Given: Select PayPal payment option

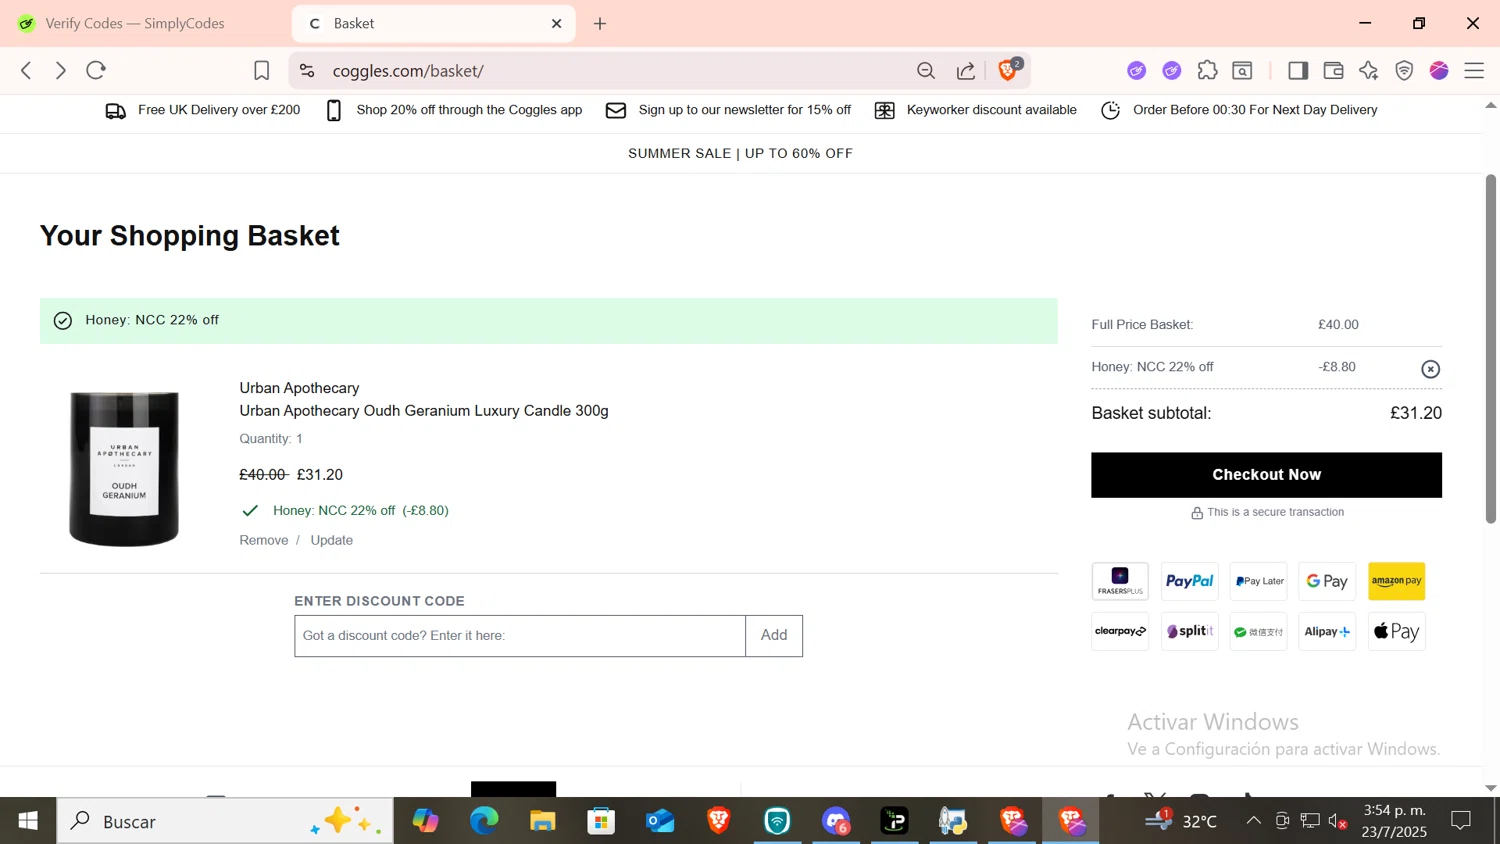Looking at the screenshot, I should click(x=1189, y=581).
